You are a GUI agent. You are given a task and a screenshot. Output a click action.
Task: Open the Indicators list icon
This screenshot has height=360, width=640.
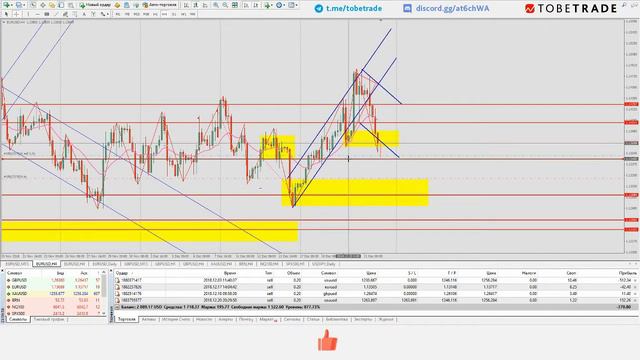click(x=267, y=5)
